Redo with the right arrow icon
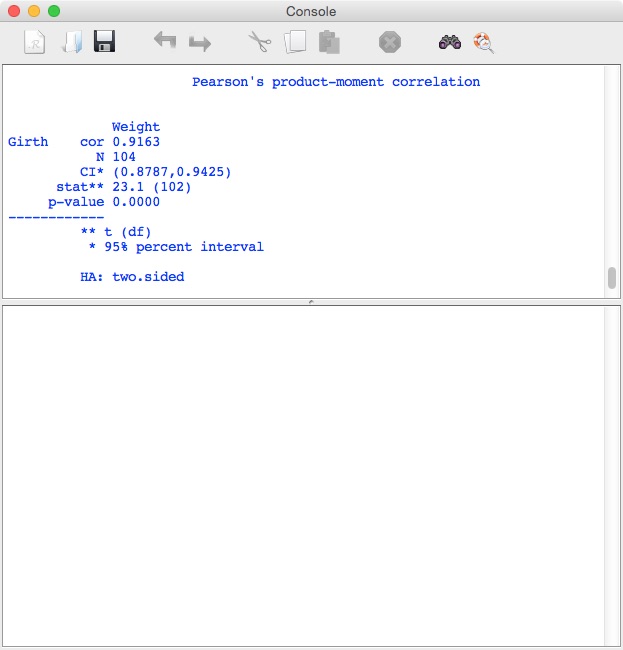 pos(200,43)
